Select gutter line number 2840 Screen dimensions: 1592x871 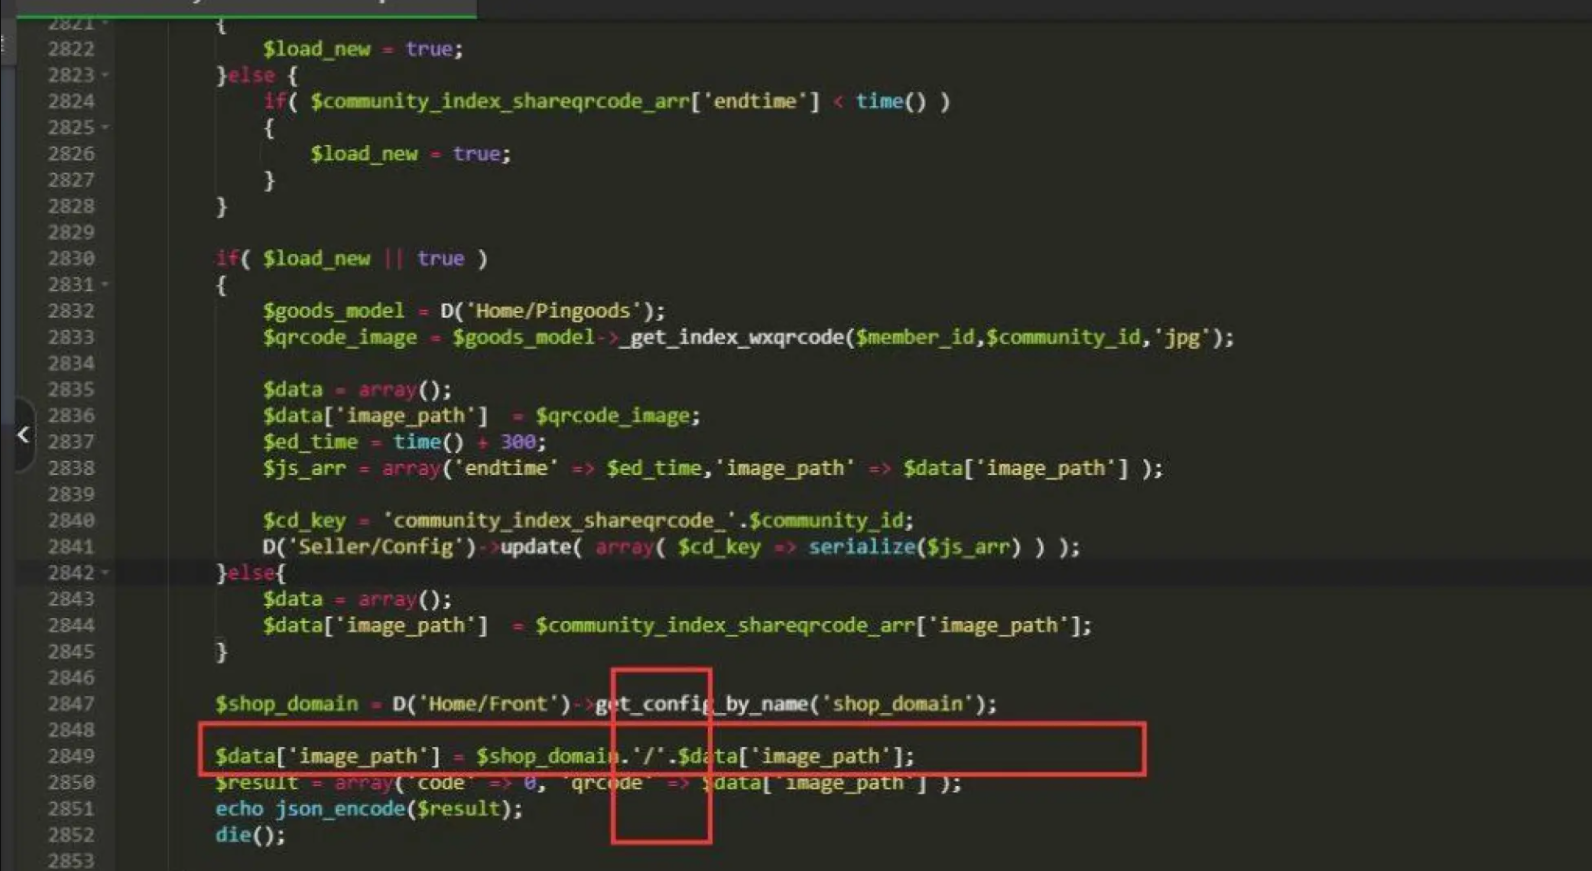click(x=71, y=520)
